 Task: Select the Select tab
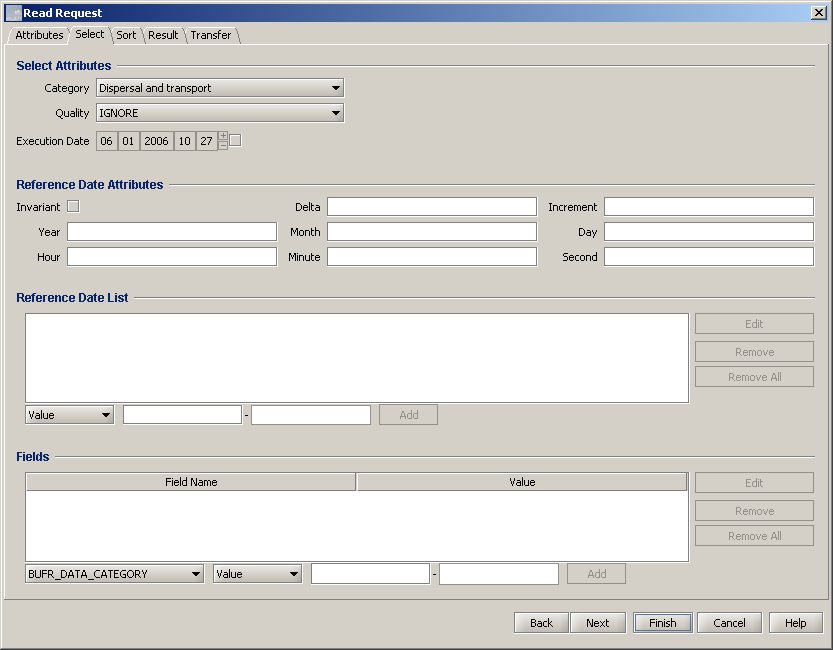point(89,35)
